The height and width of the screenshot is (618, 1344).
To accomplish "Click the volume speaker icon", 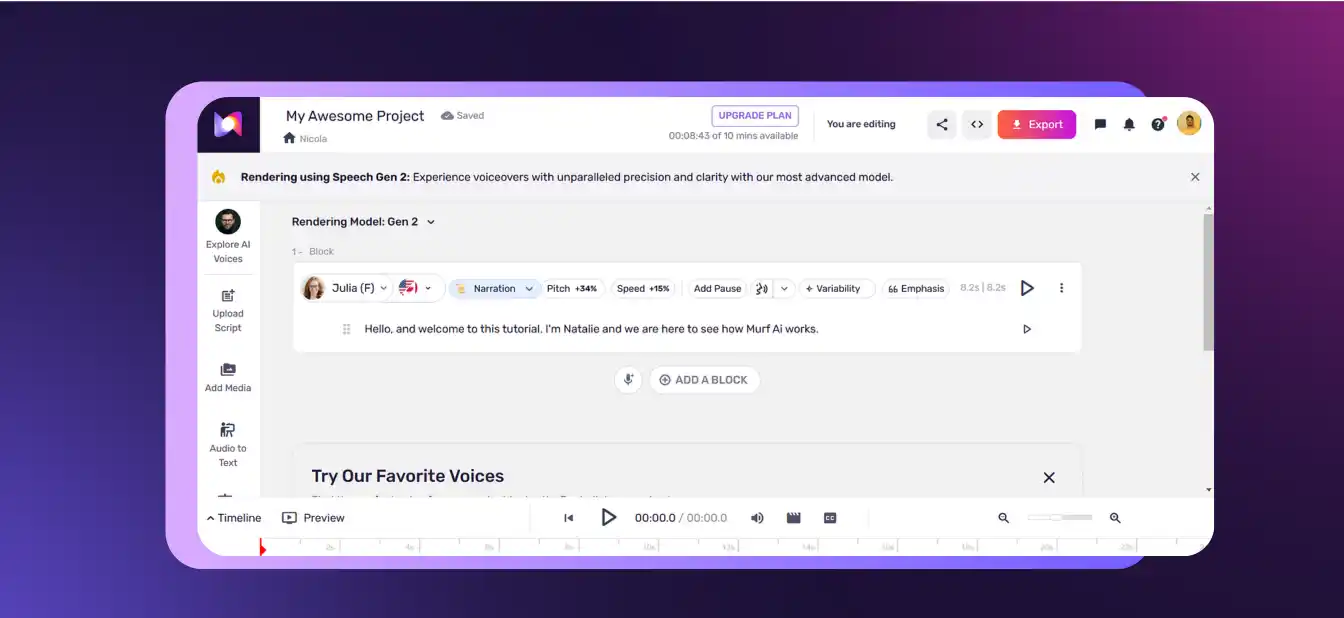I will click(x=757, y=518).
